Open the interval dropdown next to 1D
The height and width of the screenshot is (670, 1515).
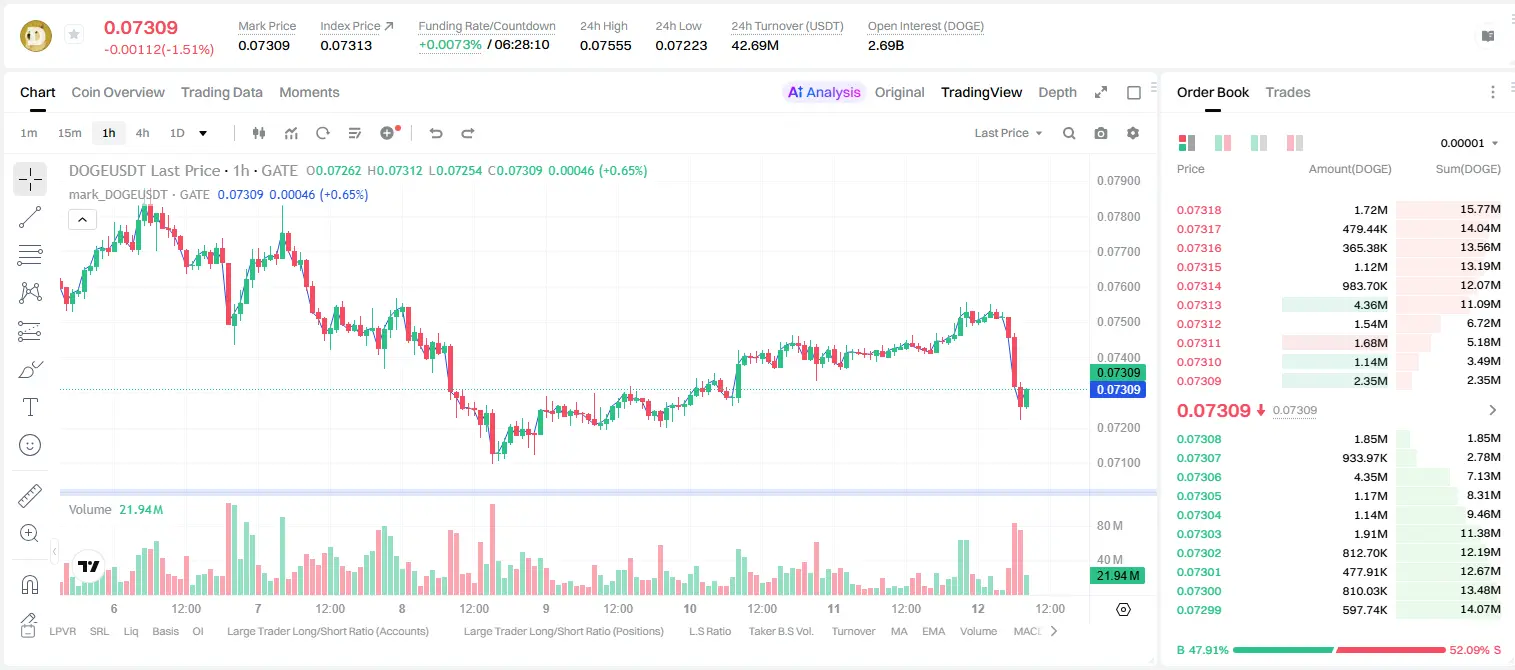tap(203, 133)
